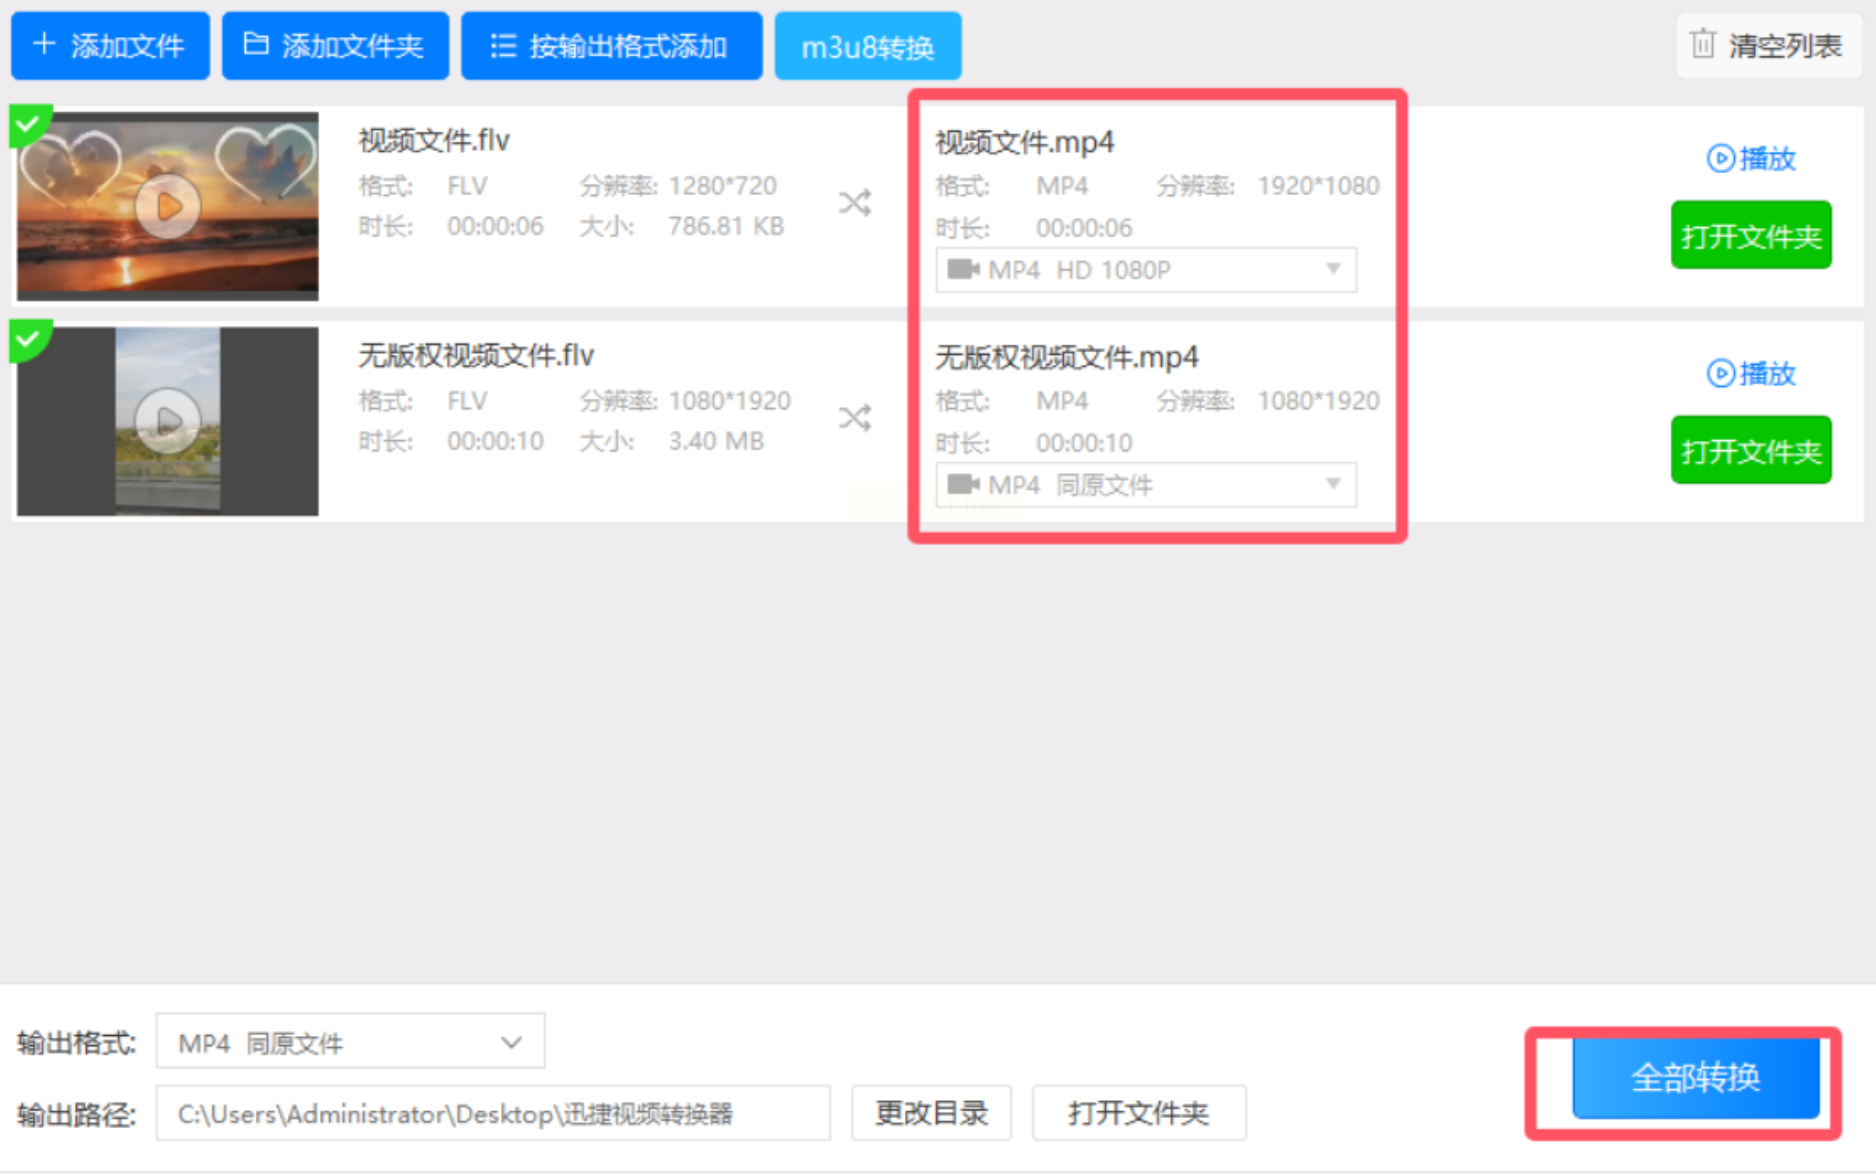Screen dimensions: 1876x1176
Task: Click the size value 3.40 MB
Action: [x=716, y=441]
